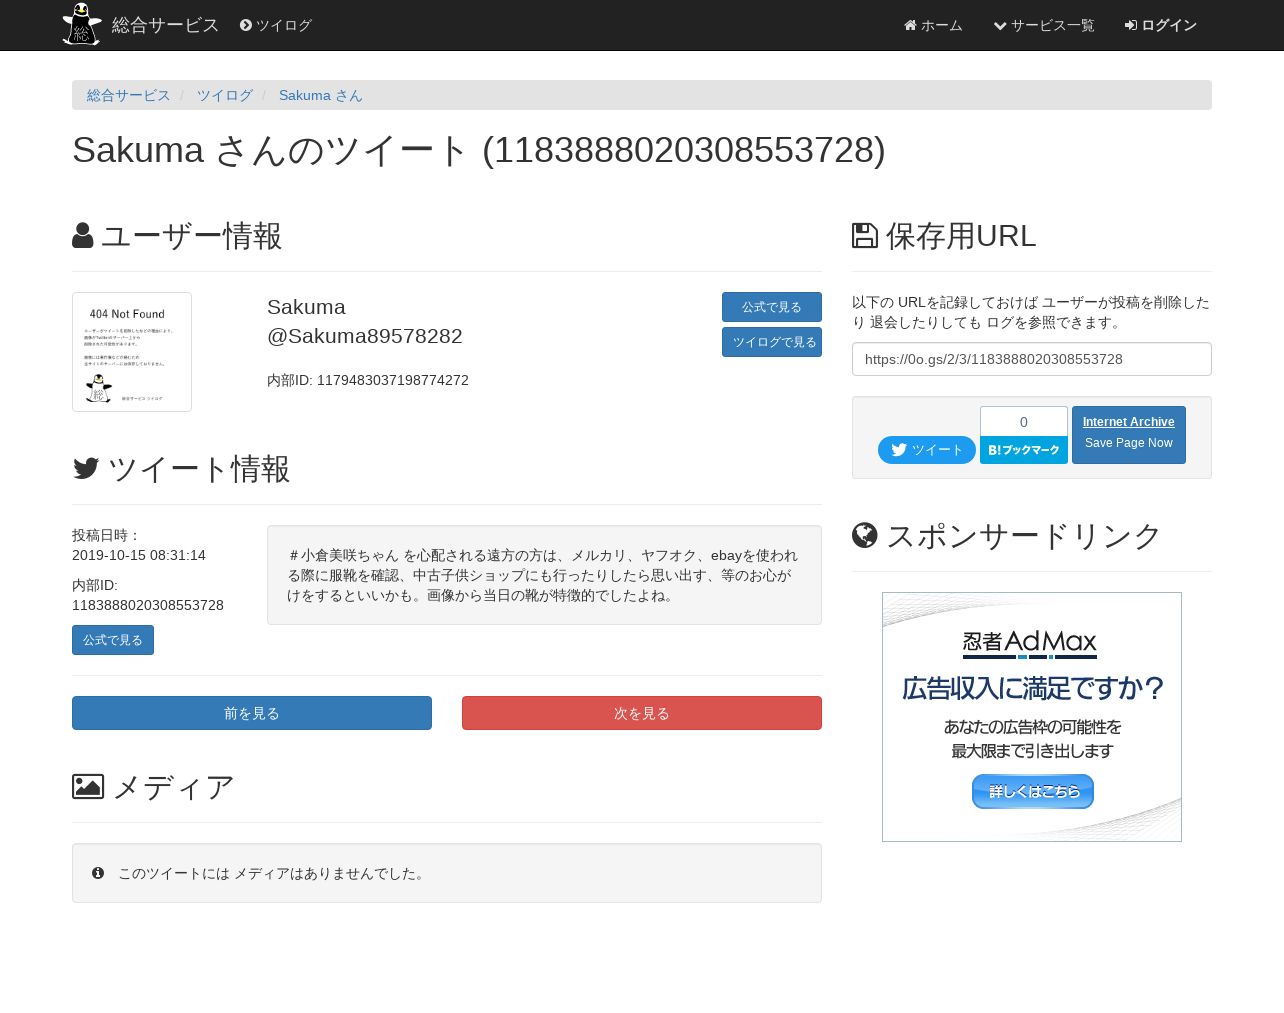
Task: Click the 保存用URL input field
Action: point(1032,359)
